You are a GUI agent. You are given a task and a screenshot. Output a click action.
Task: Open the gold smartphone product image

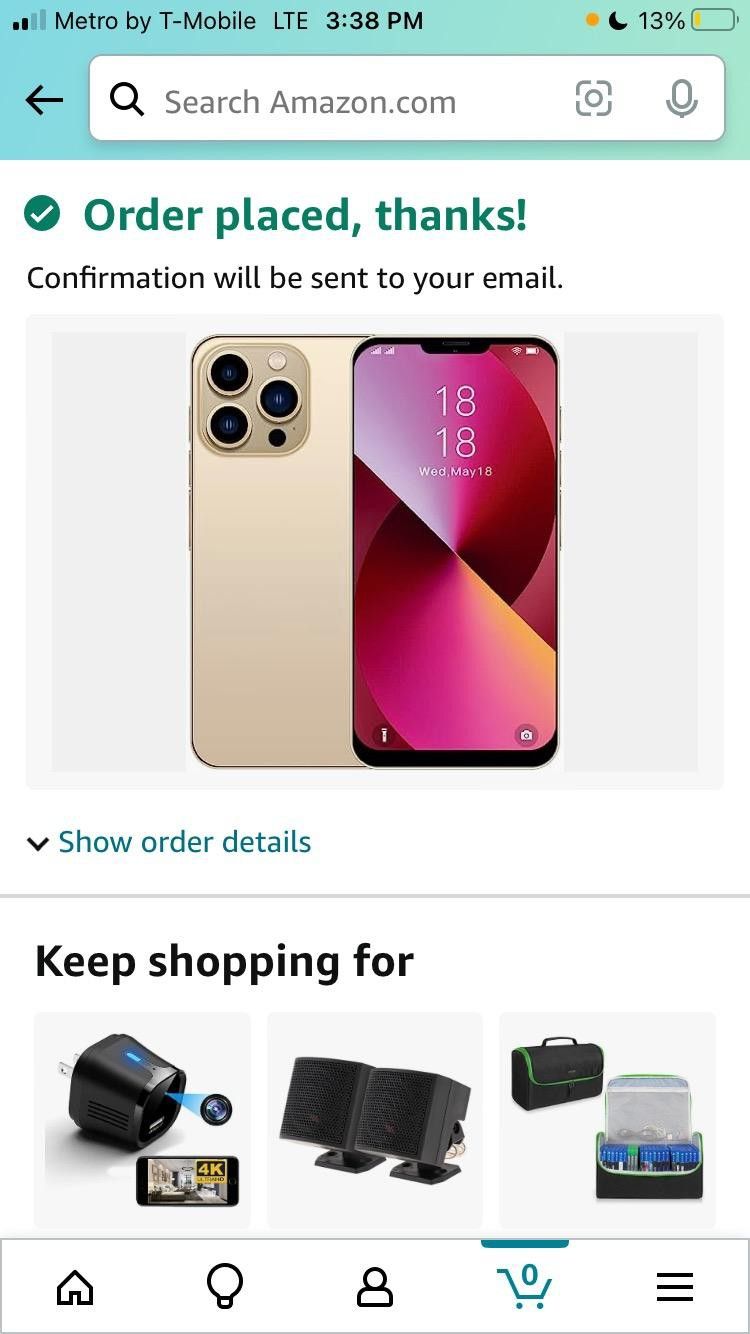375,552
